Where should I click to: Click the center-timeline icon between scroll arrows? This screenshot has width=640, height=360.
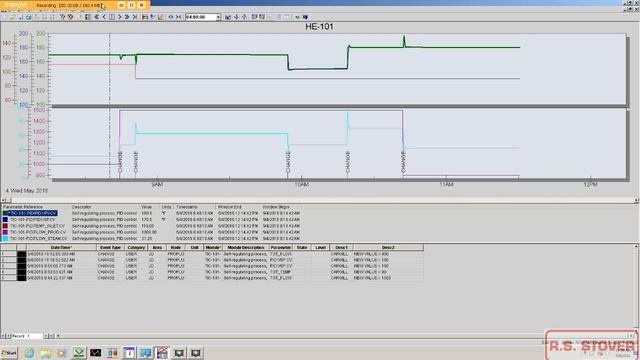tap(112, 17)
